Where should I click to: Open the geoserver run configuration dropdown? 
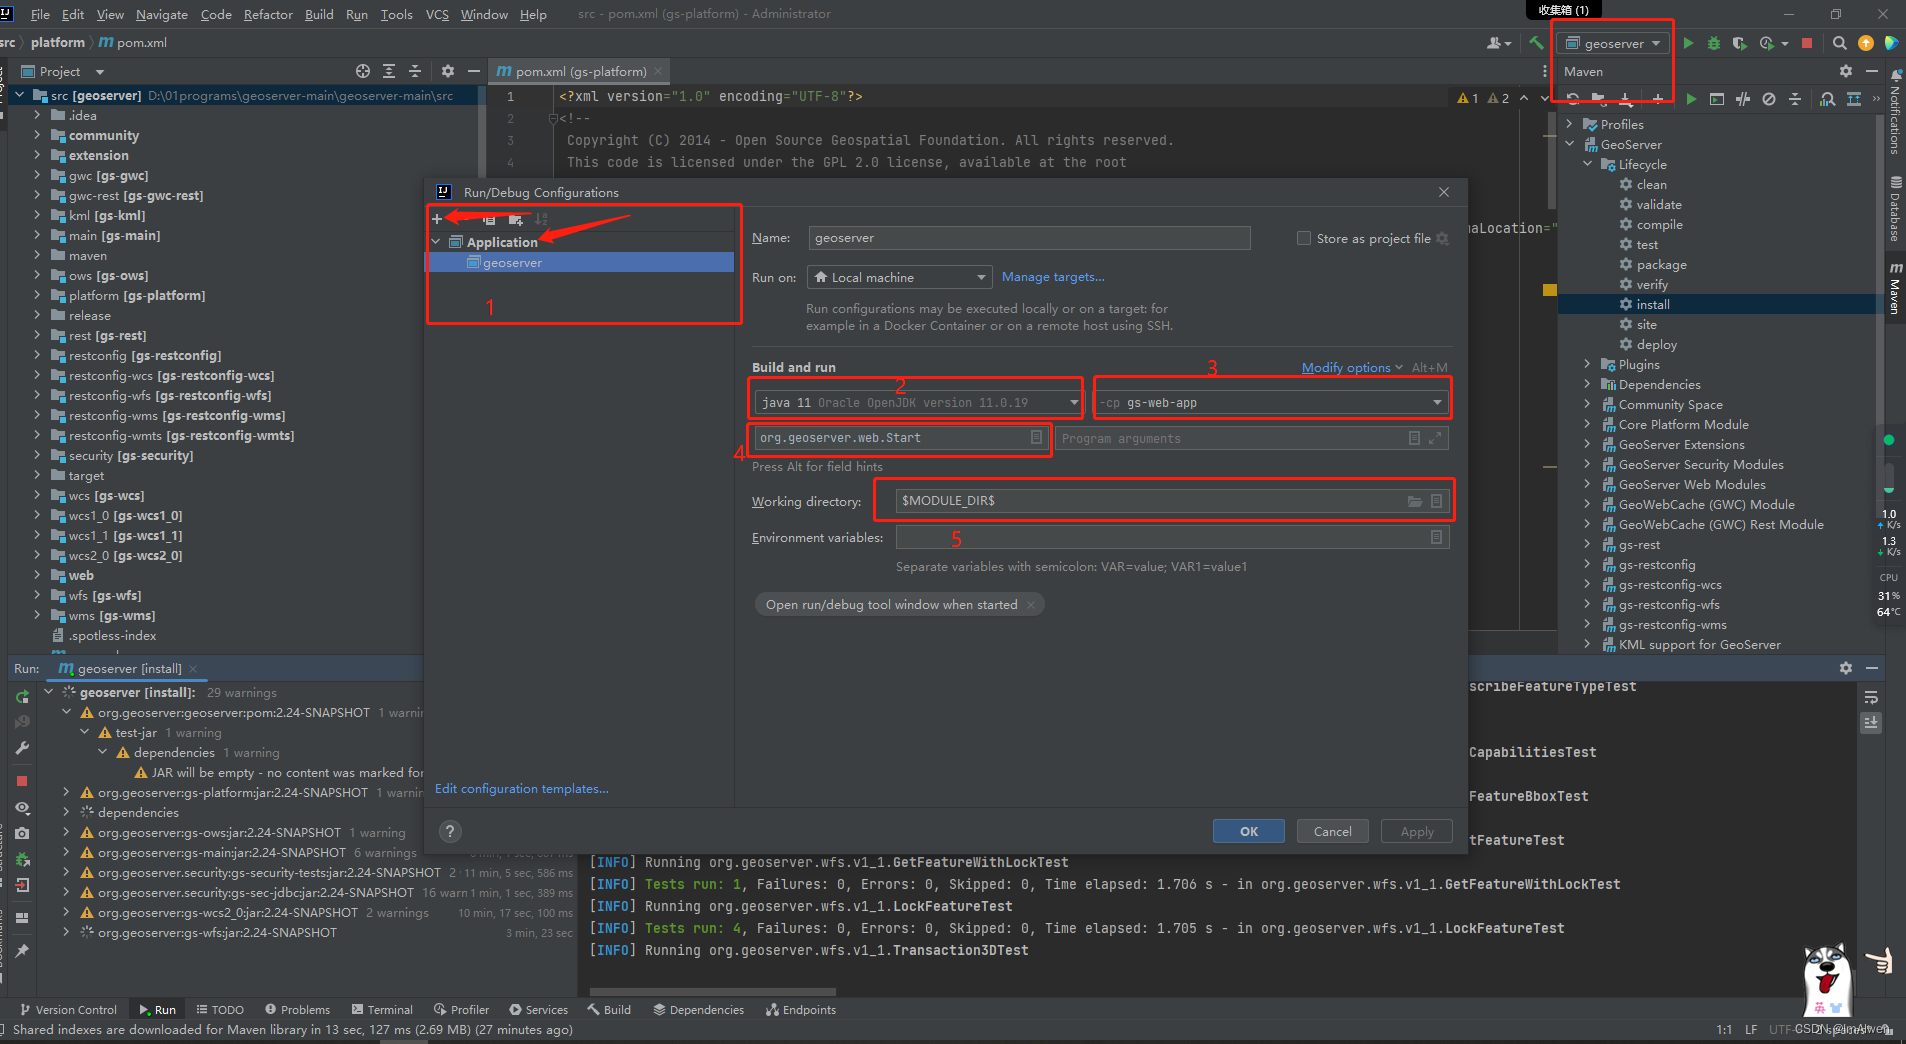click(1614, 43)
